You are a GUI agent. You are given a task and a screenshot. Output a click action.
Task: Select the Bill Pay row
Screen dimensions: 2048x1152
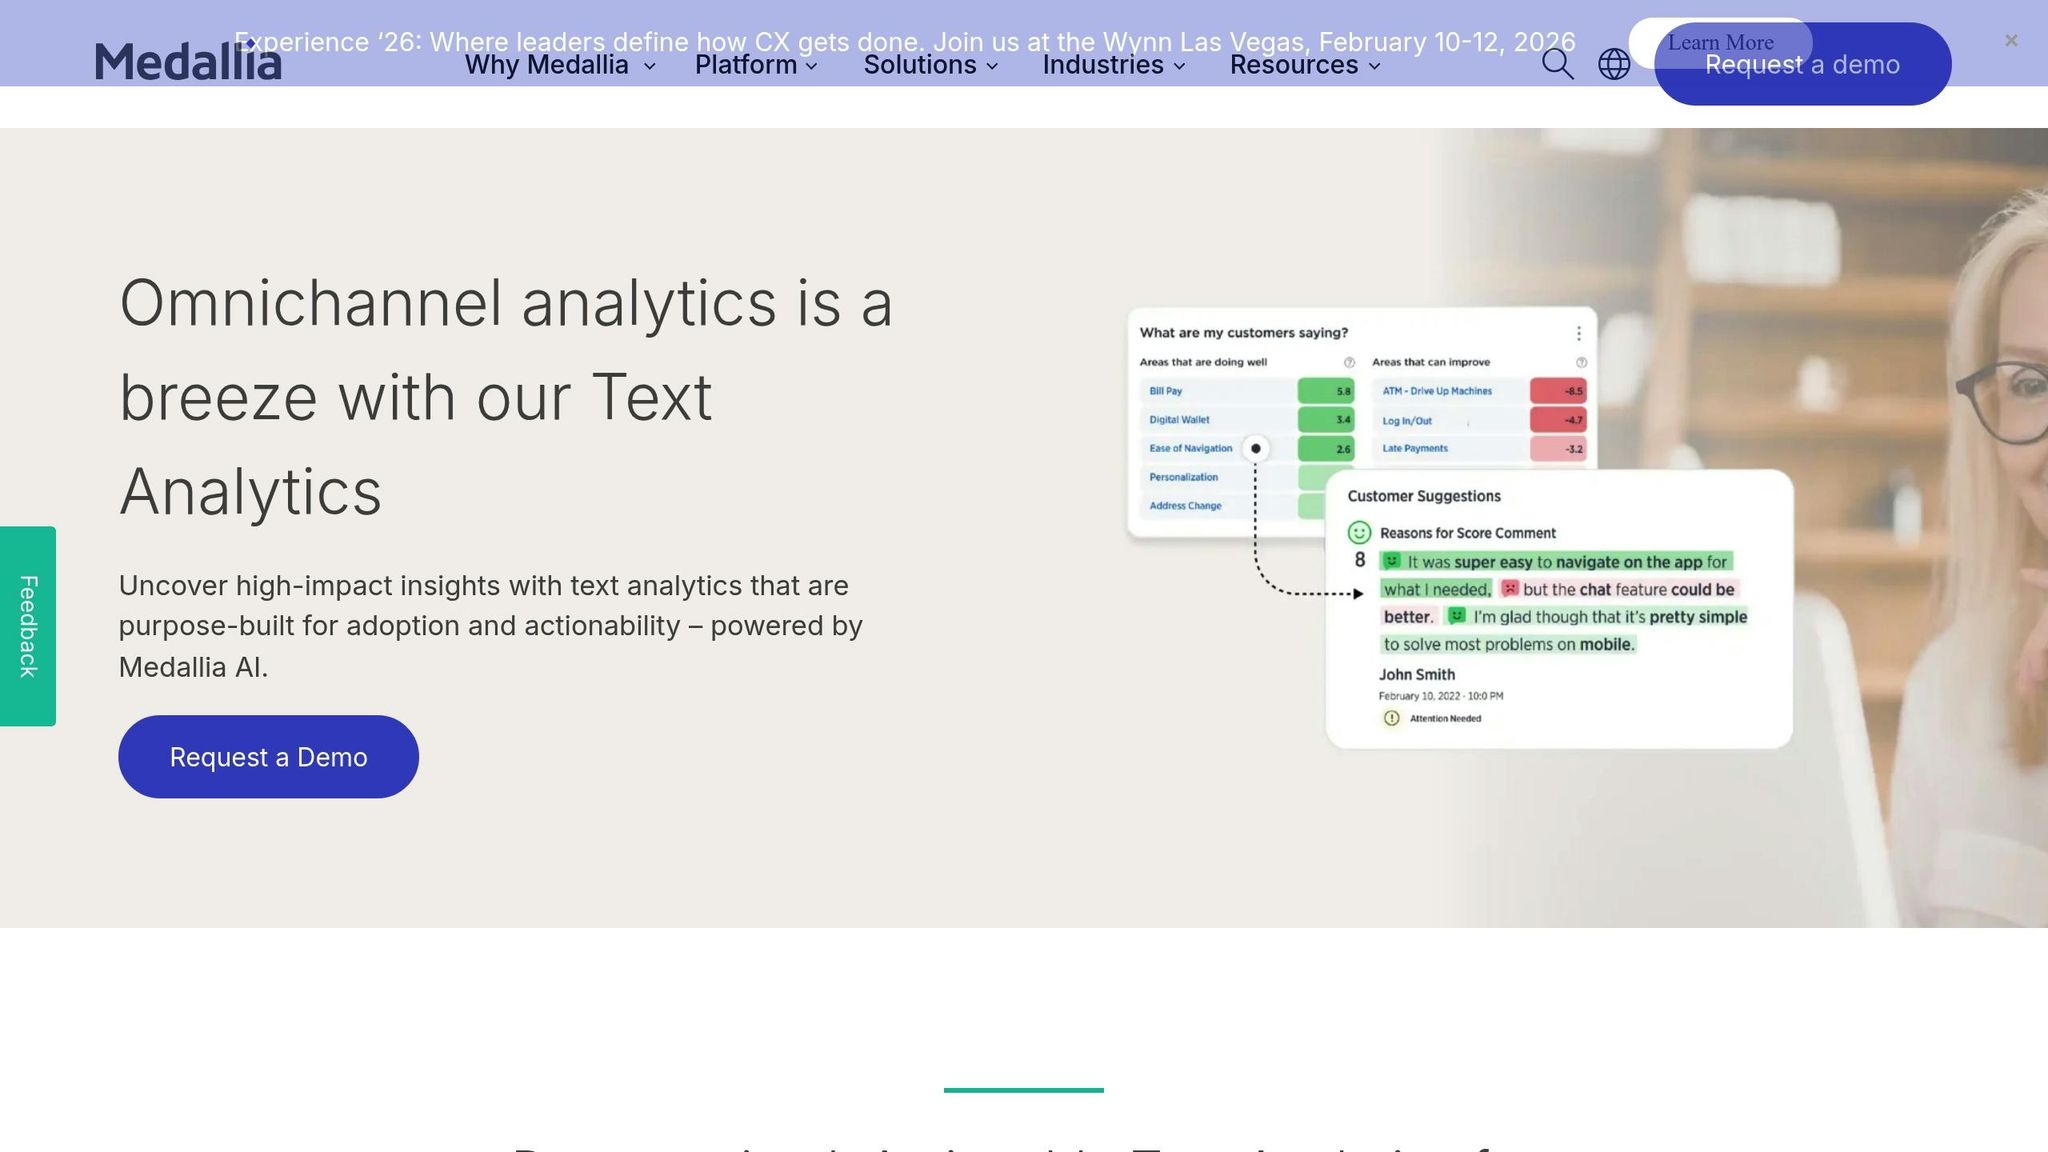pyautogui.click(x=1247, y=391)
